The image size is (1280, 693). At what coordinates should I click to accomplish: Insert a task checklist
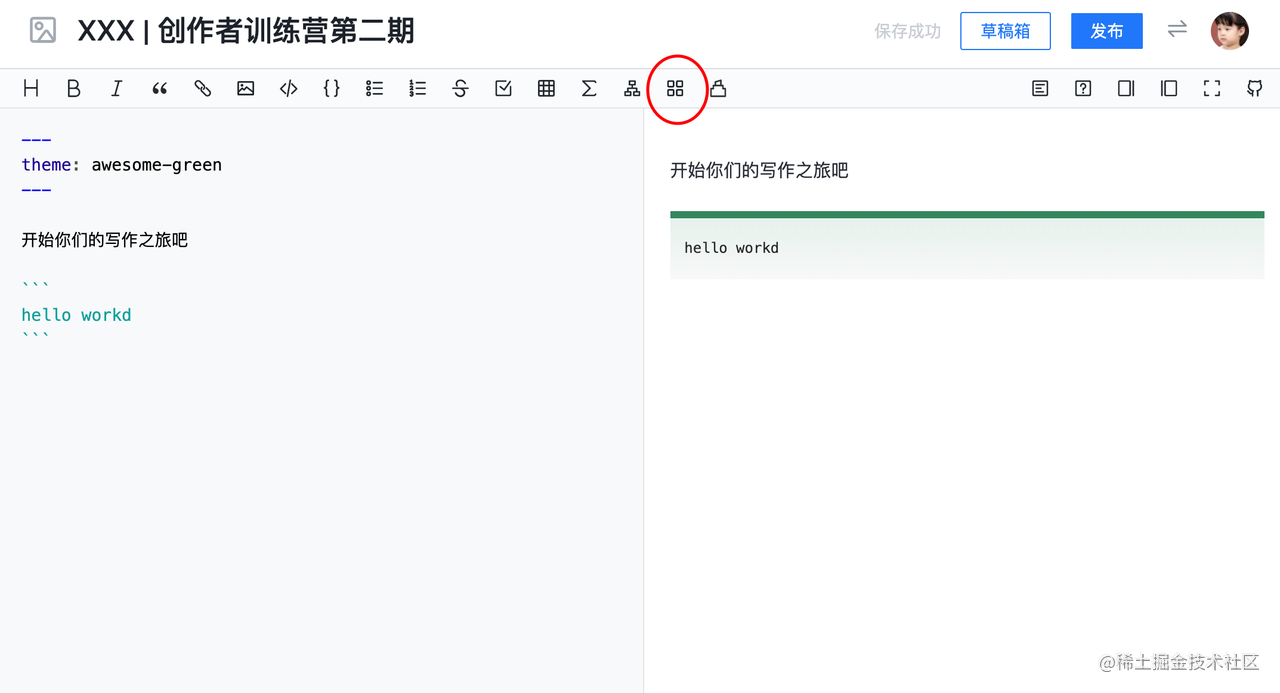click(504, 89)
